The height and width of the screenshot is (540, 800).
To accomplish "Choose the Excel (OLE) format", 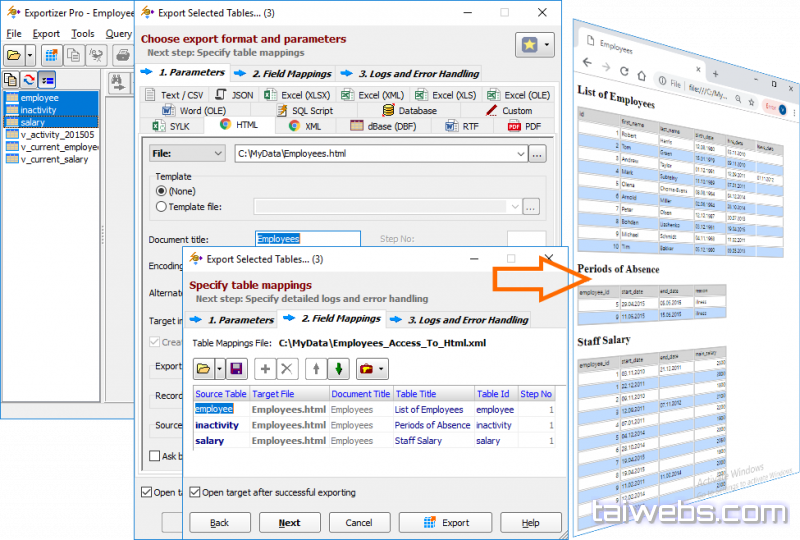I will click(518, 95).
